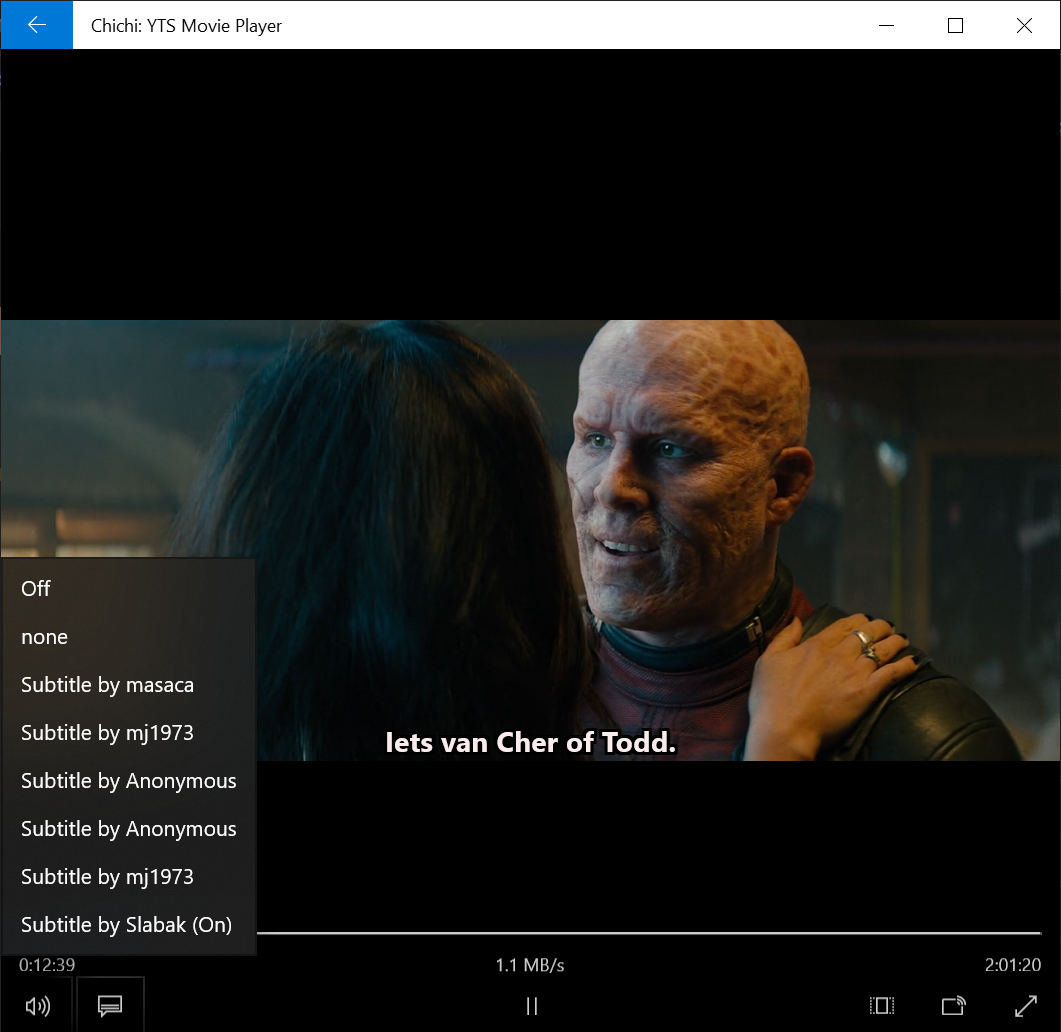Go back using the blue arrow button
This screenshot has width=1061, height=1032.
tap(37, 25)
